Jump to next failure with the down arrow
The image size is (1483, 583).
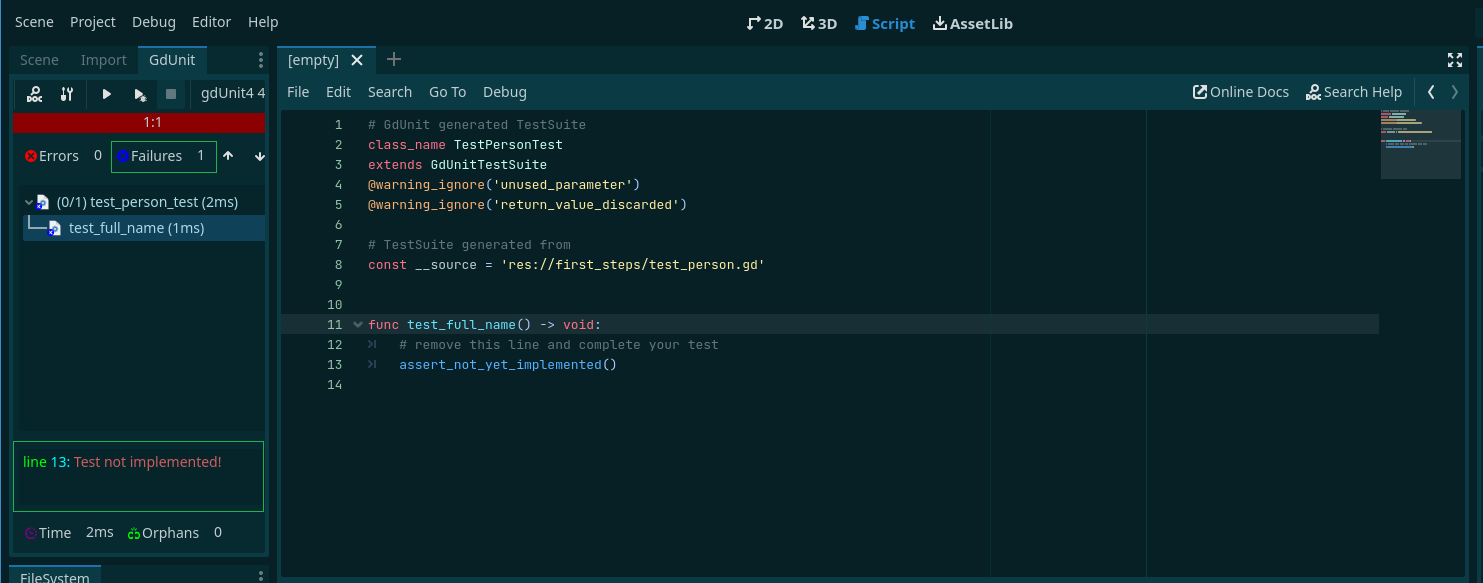pos(259,156)
